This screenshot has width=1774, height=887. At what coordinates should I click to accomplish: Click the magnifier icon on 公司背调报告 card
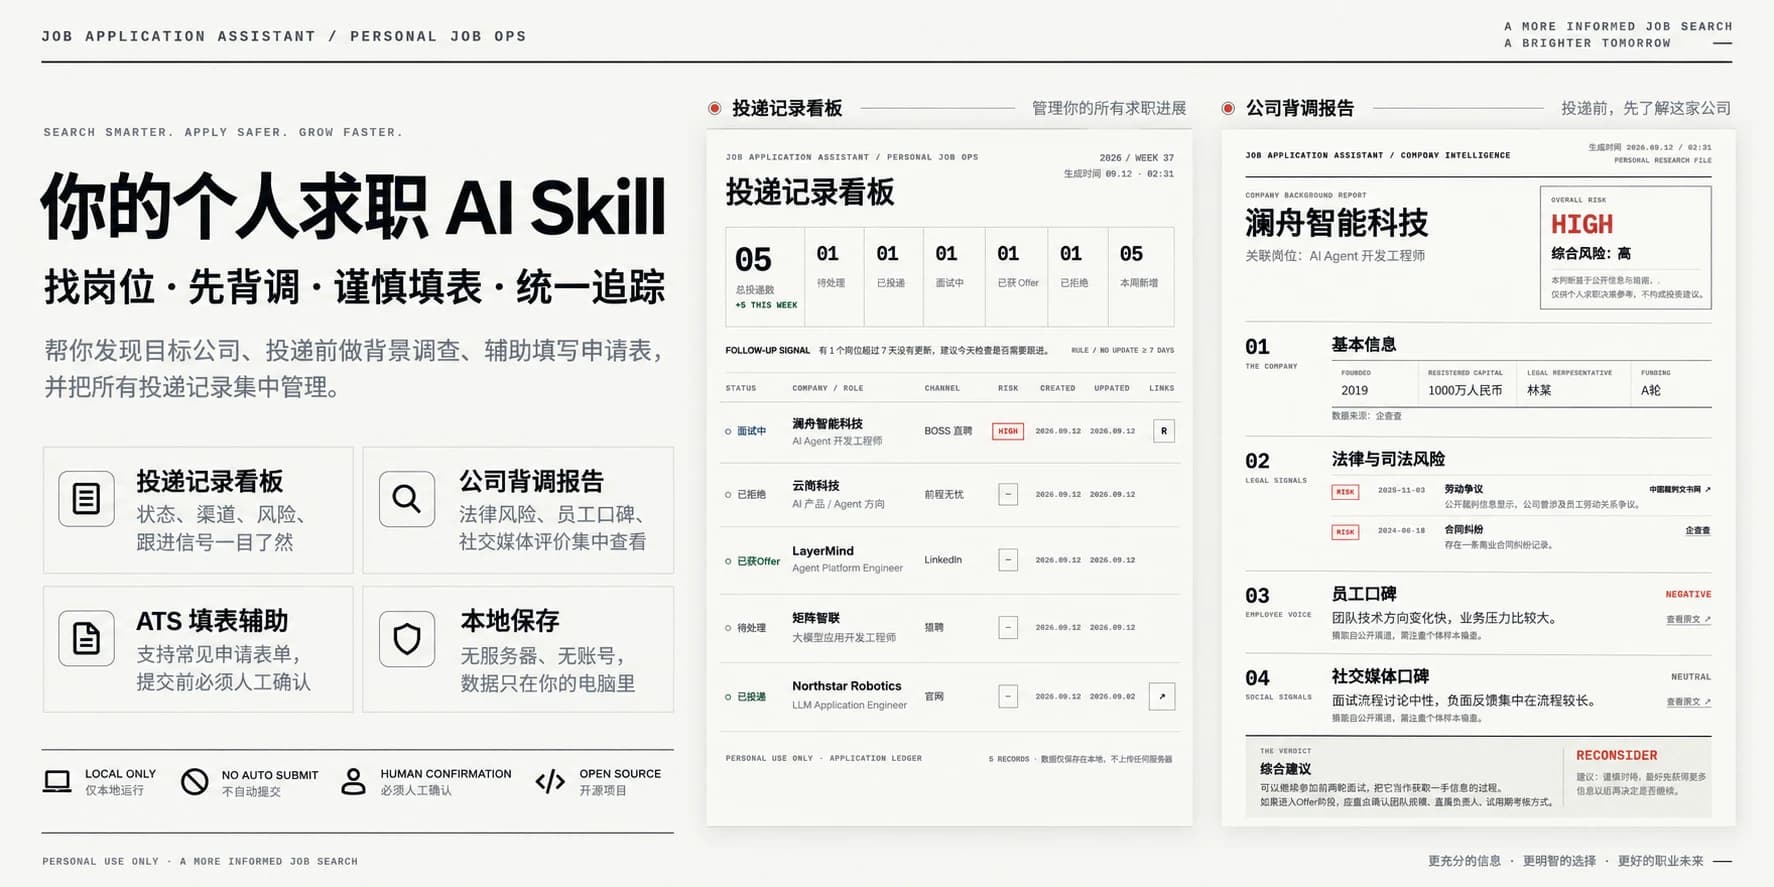tap(407, 498)
